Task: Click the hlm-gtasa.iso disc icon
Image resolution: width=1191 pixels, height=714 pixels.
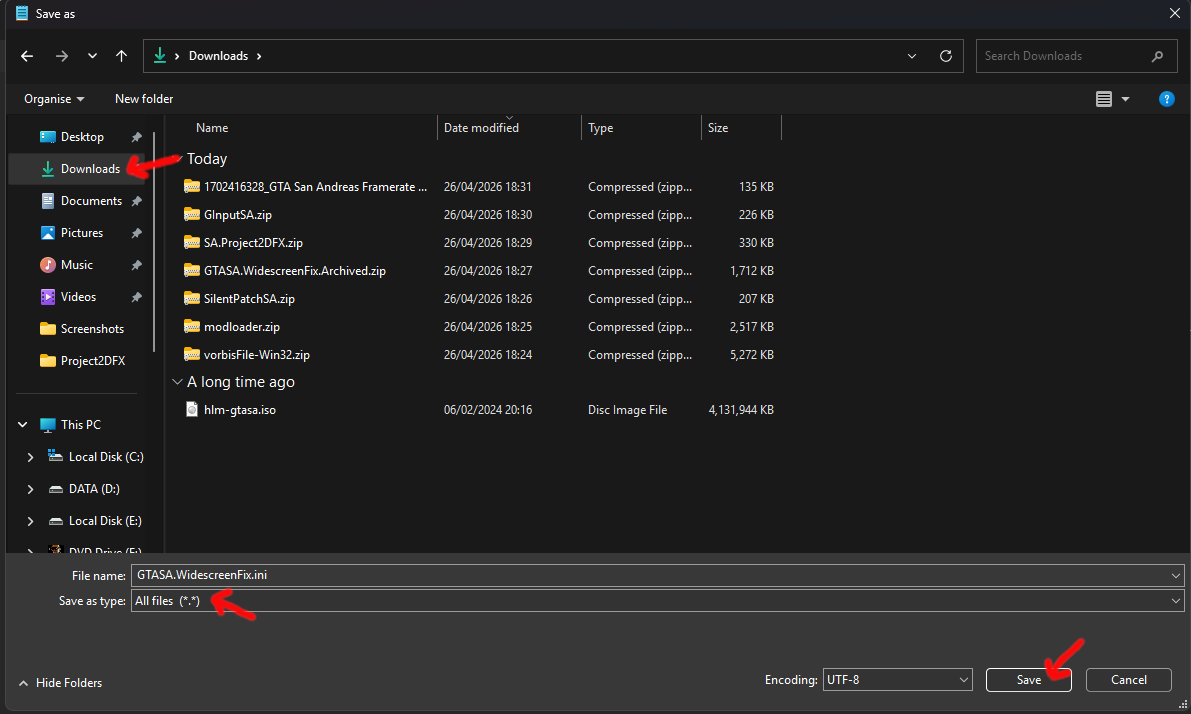Action: 192,409
